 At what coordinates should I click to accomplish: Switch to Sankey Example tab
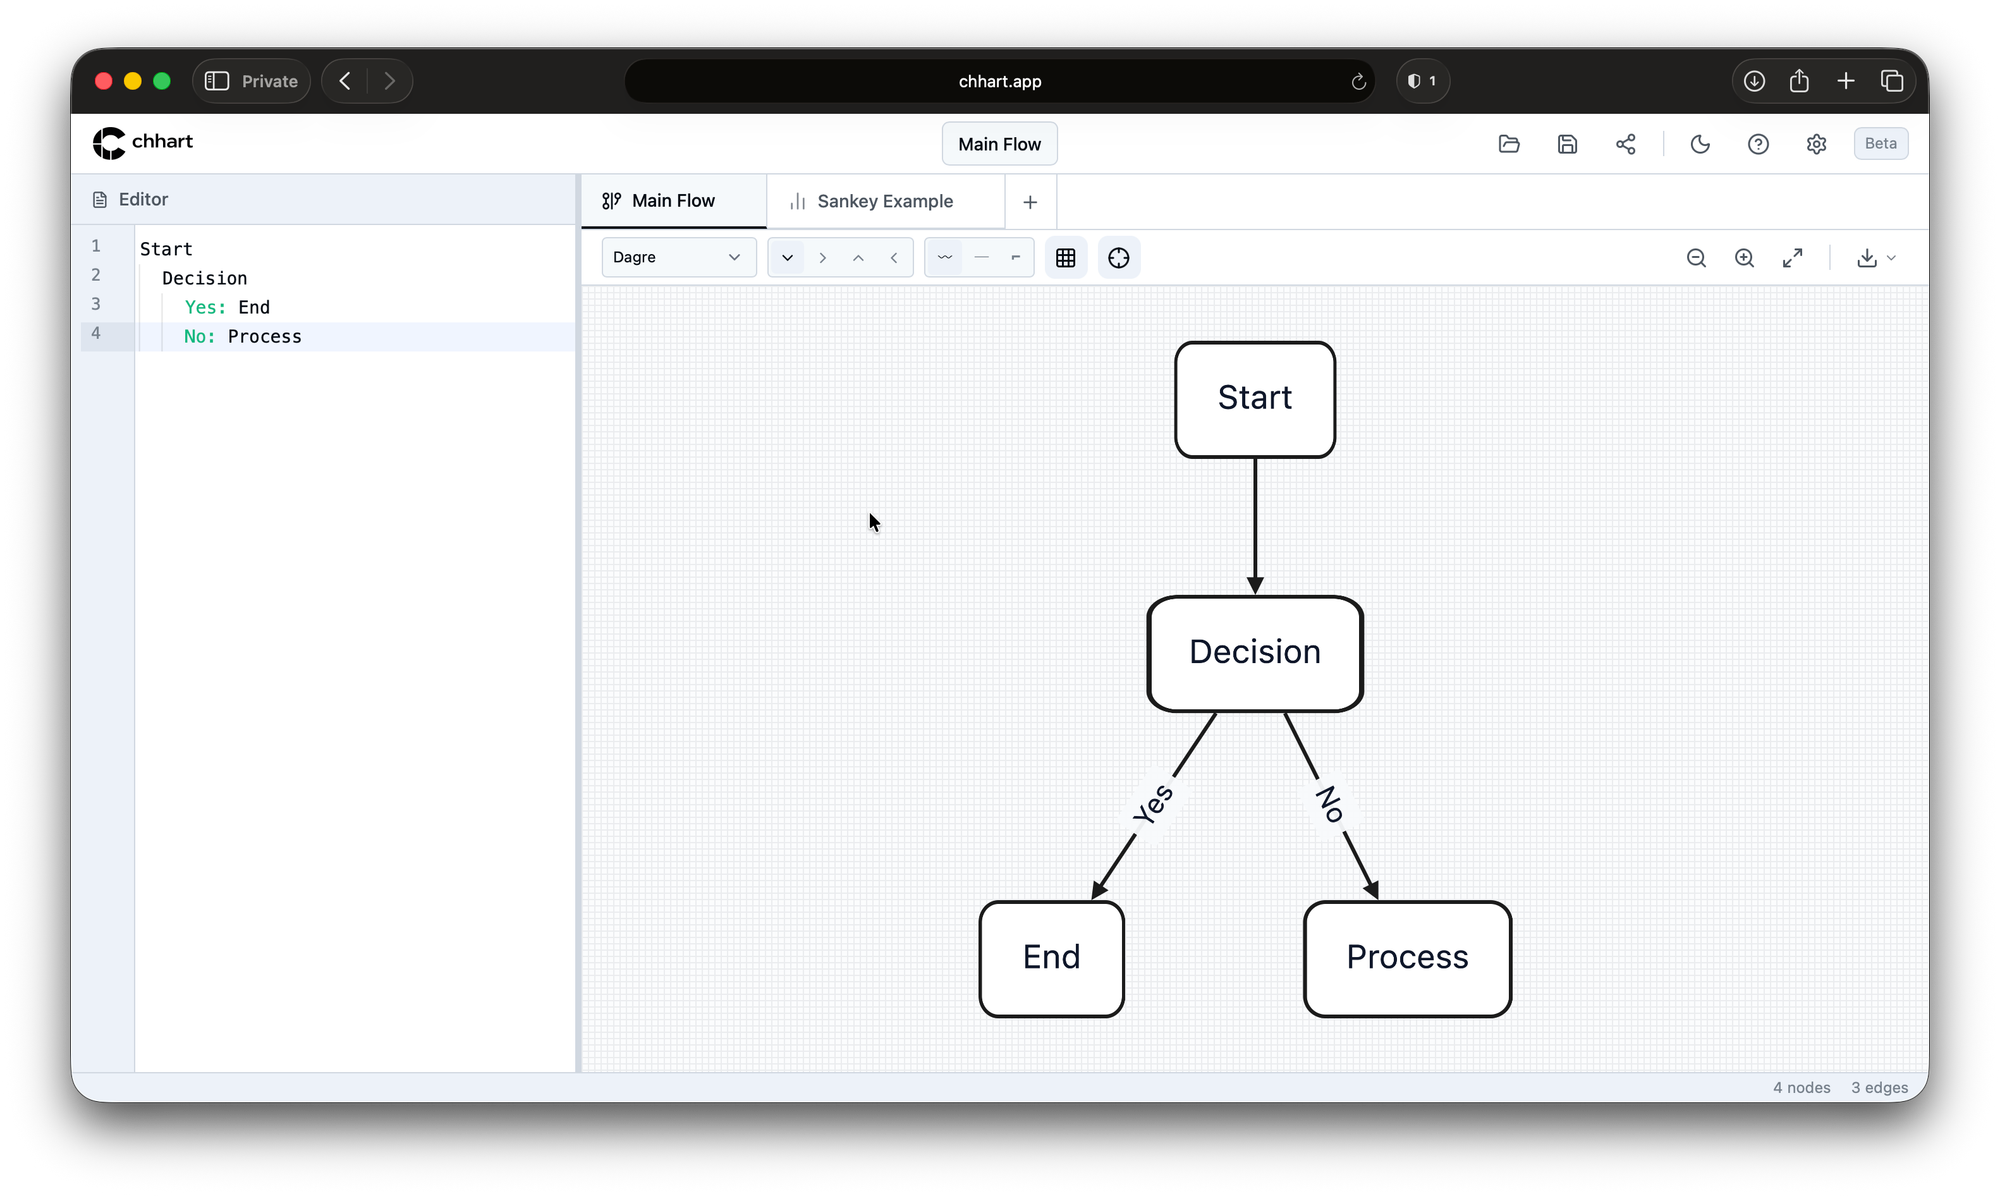(x=884, y=201)
